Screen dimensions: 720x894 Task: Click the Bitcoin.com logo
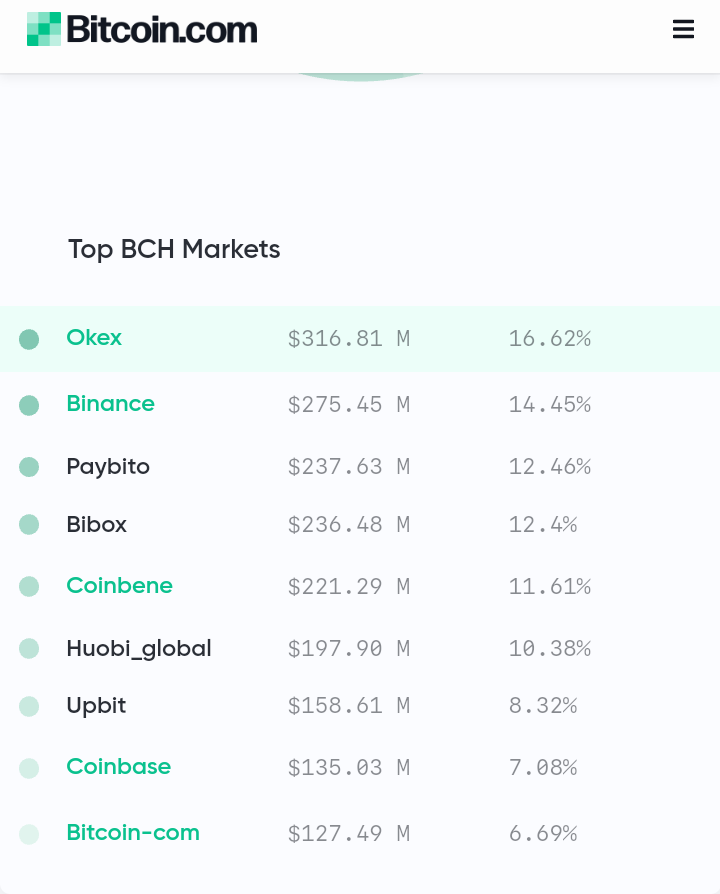click(142, 29)
